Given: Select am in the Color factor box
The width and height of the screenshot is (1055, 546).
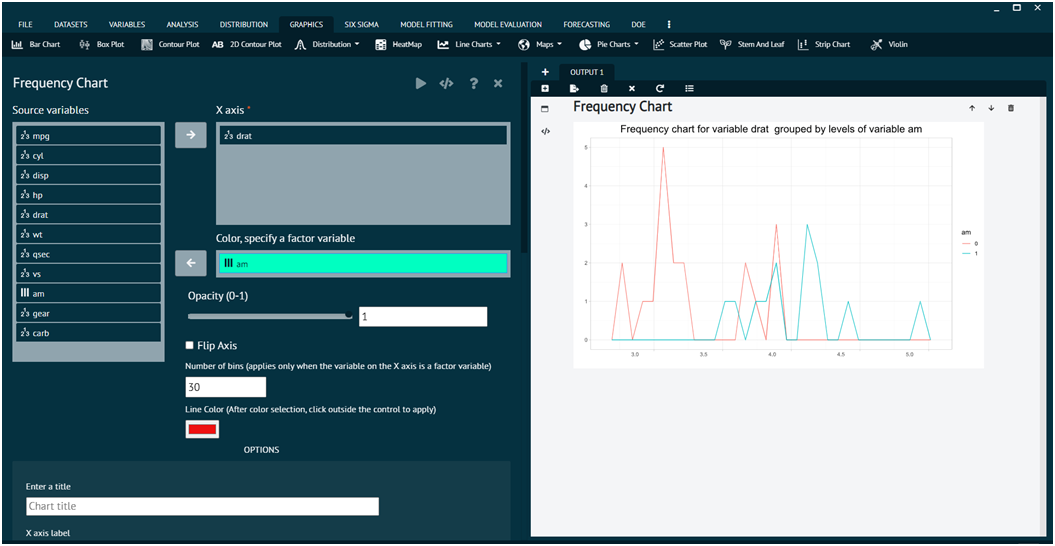Looking at the screenshot, I should tap(363, 263).
